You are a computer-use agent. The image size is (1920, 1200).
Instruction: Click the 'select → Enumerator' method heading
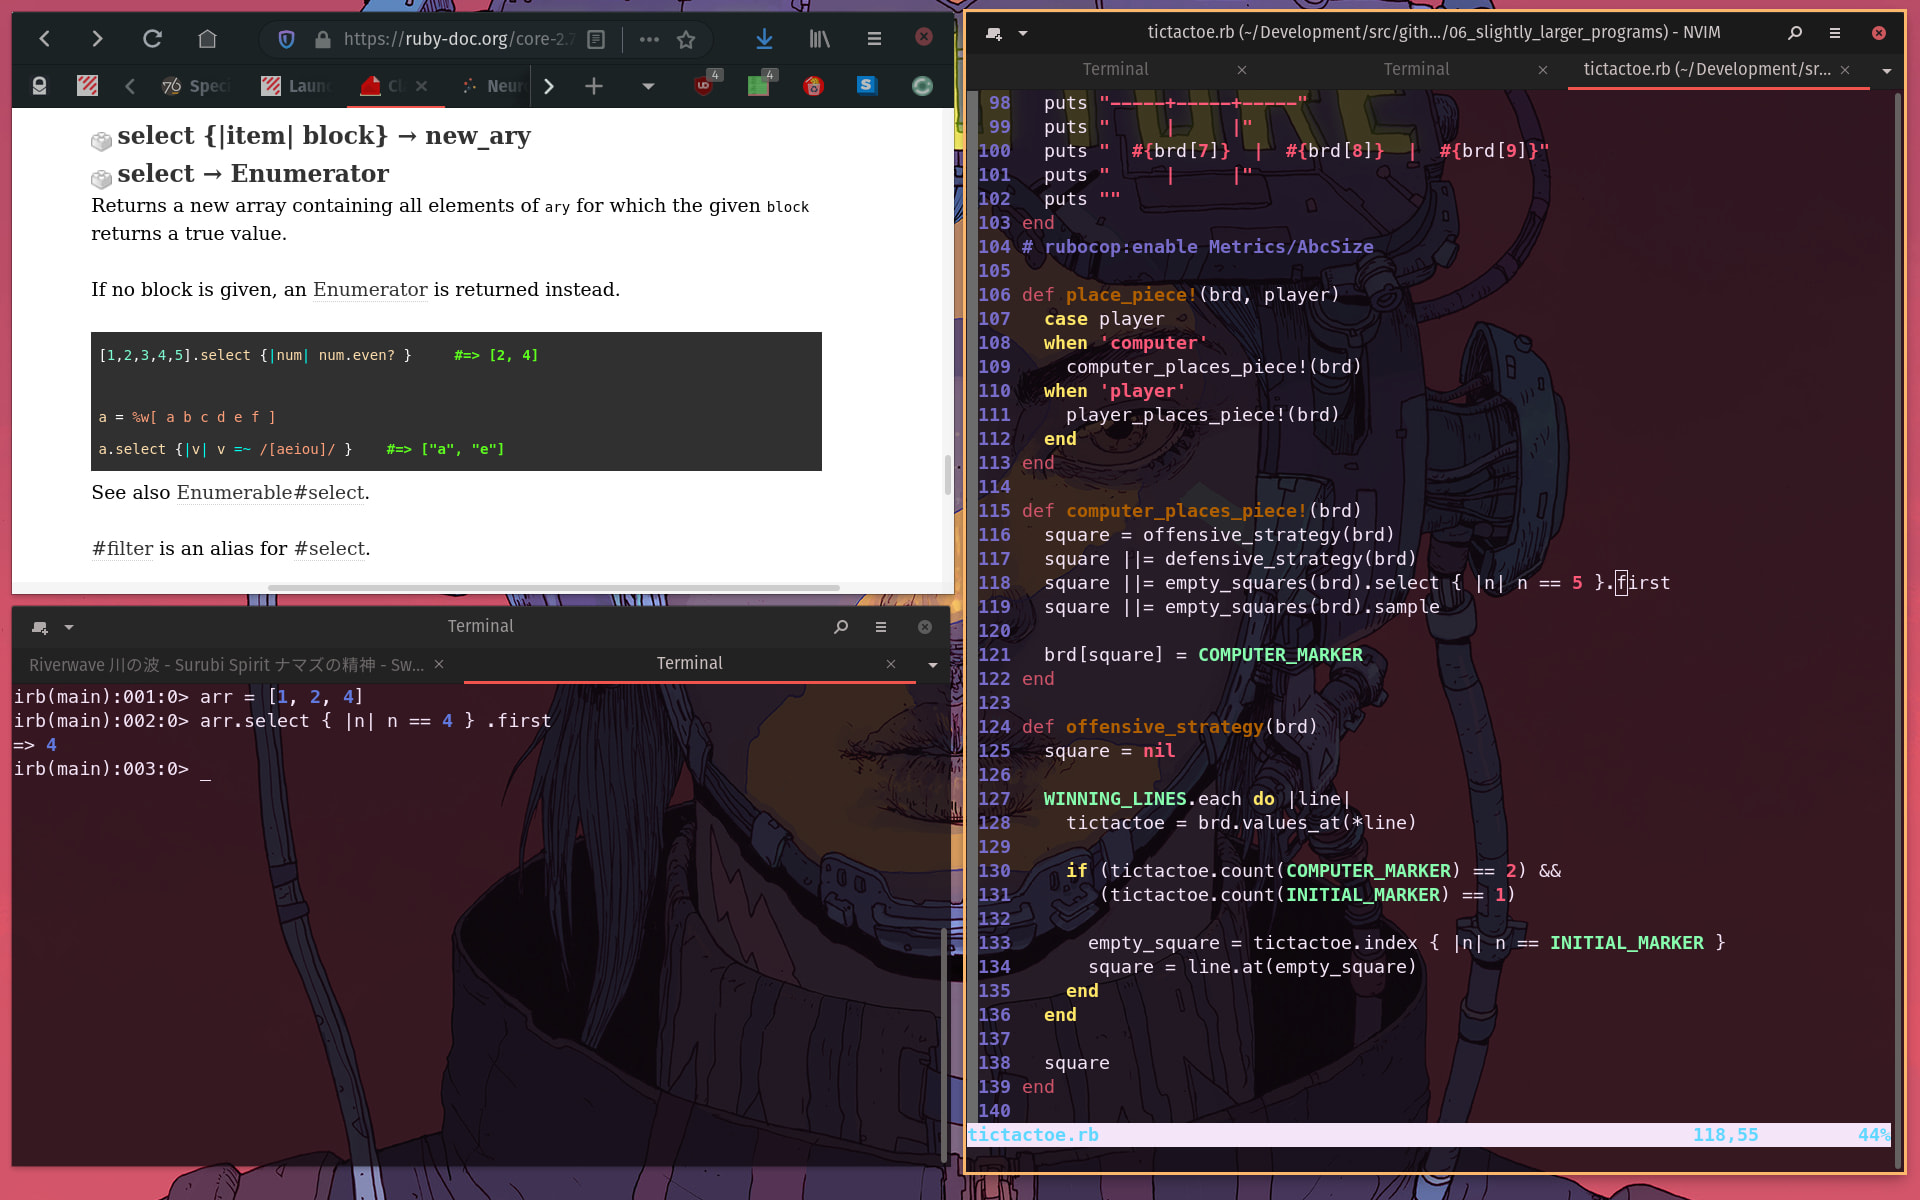[x=253, y=174]
